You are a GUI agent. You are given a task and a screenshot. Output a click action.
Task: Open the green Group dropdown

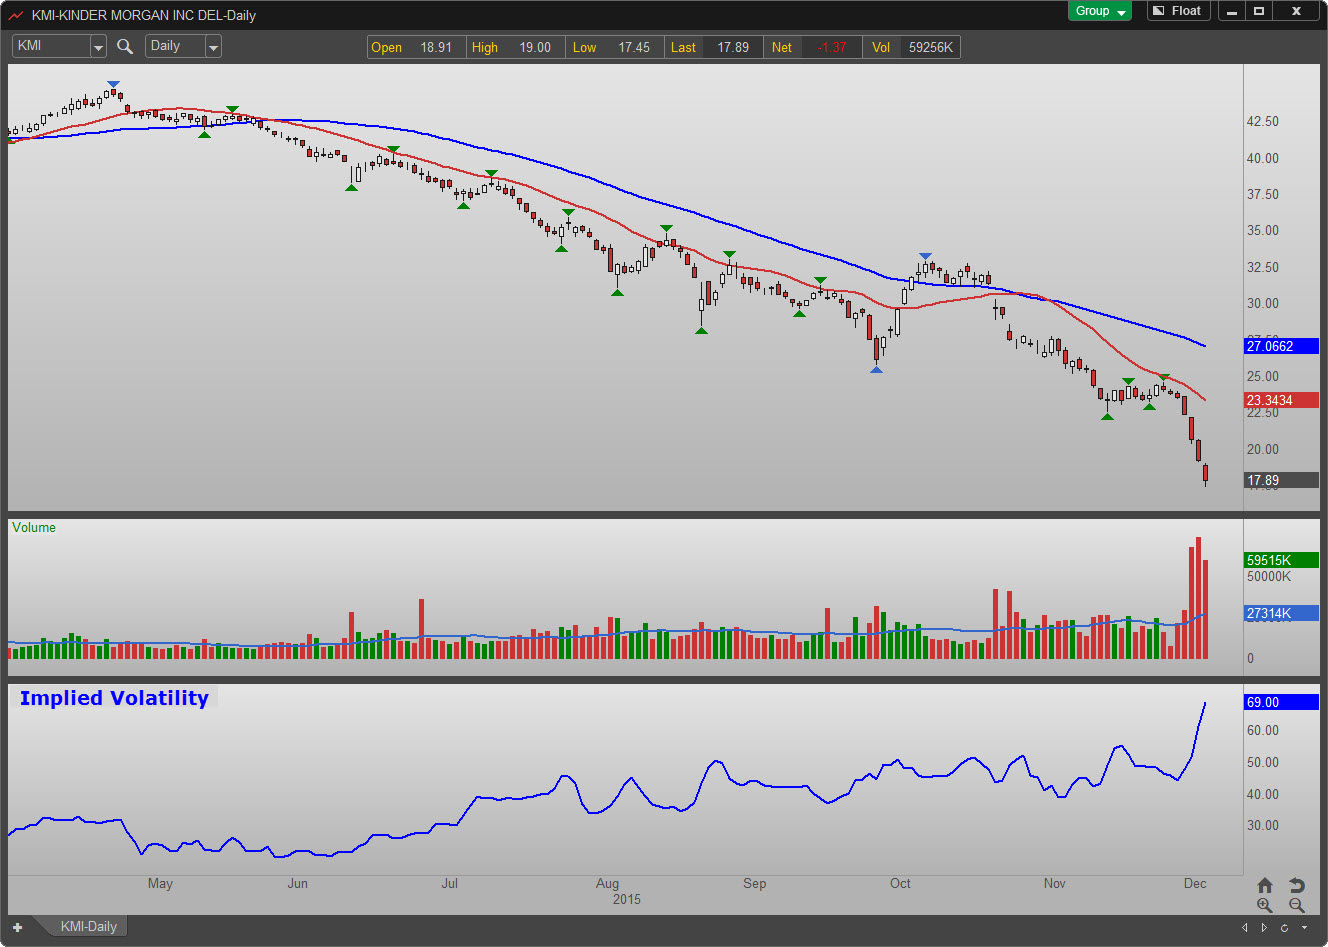(1100, 11)
